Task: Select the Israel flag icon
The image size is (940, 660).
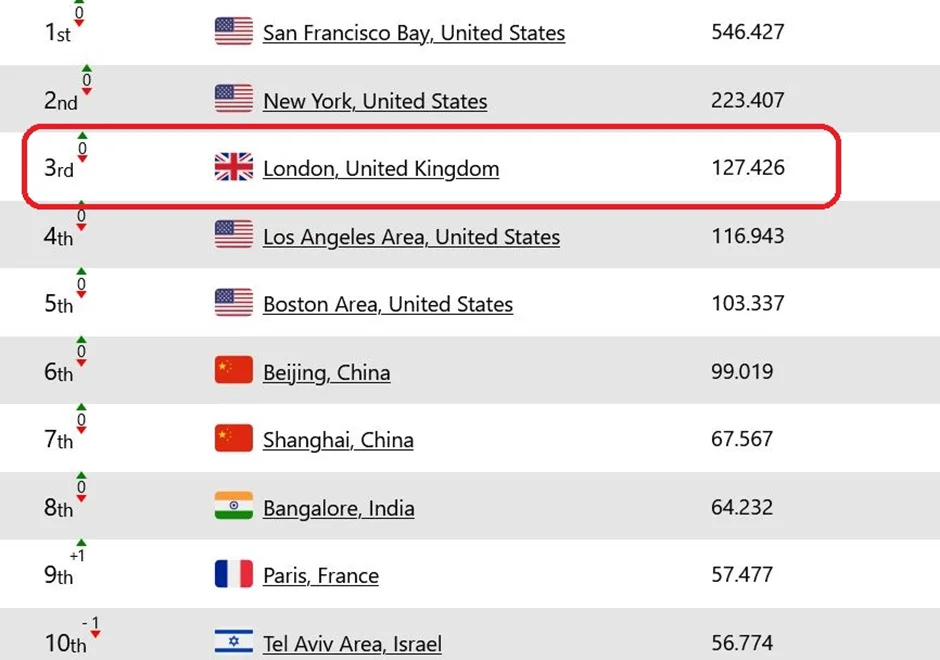Action: pyautogui.click(x=233, y=641)
